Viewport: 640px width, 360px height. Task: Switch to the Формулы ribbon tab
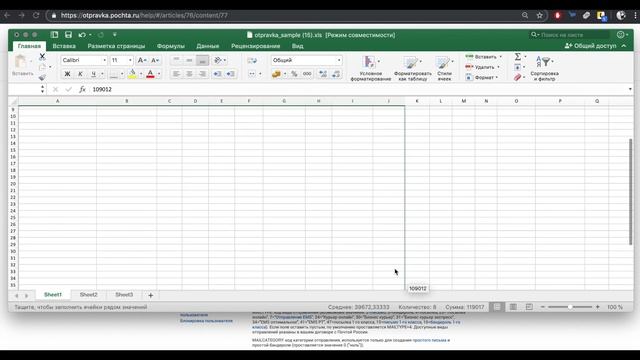click(171, 46)
